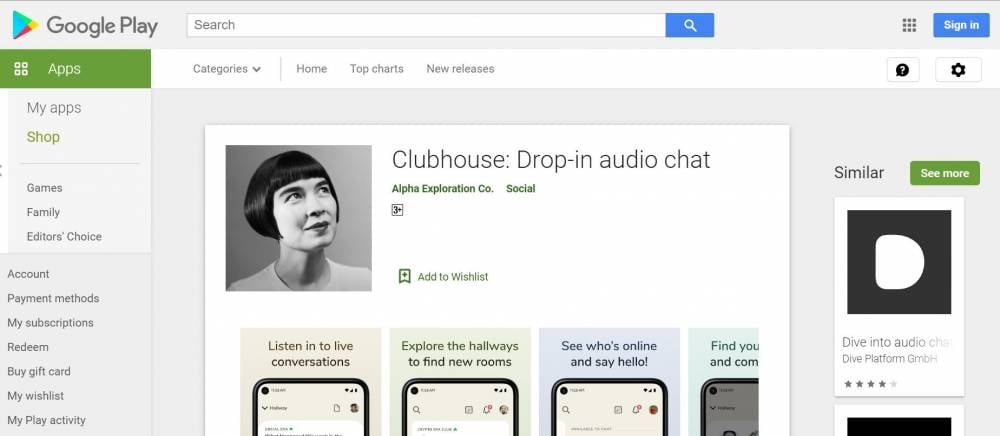The image size is (1000, 436).
Task: Select Shop in sidebar
Action: click(x=43, y=137)
